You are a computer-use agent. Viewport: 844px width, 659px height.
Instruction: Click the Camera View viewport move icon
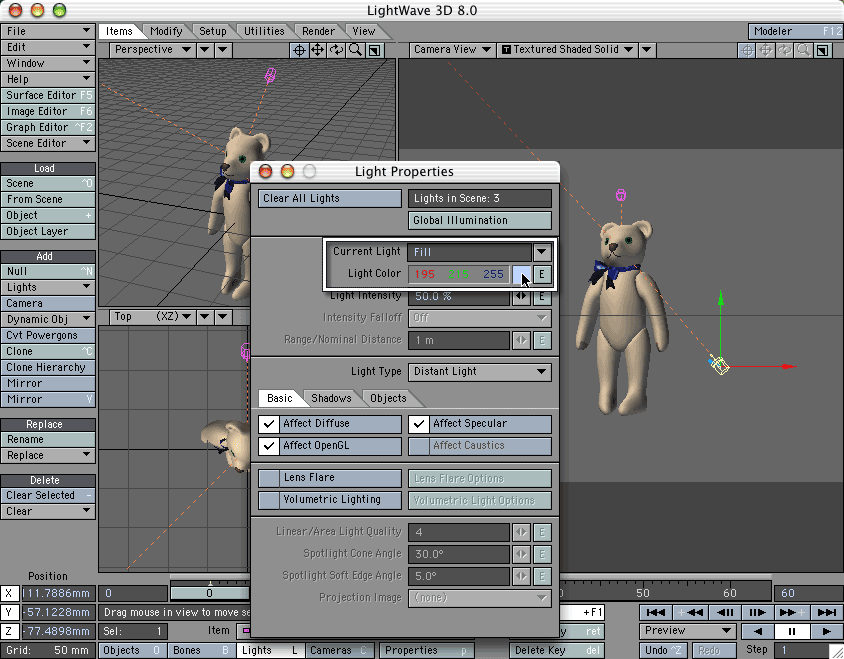point(765,50)
